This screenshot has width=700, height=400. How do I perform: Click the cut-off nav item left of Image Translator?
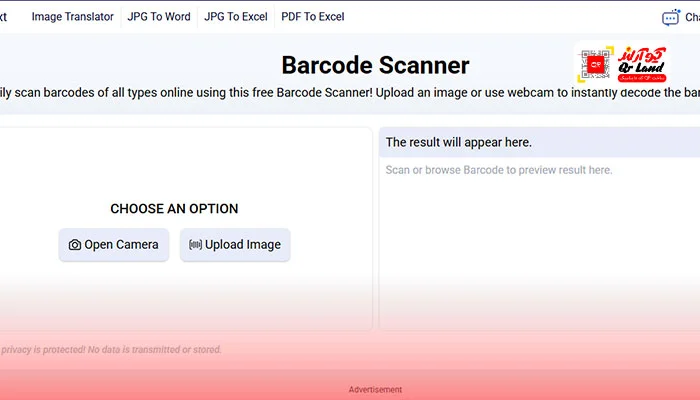(4, 17)
